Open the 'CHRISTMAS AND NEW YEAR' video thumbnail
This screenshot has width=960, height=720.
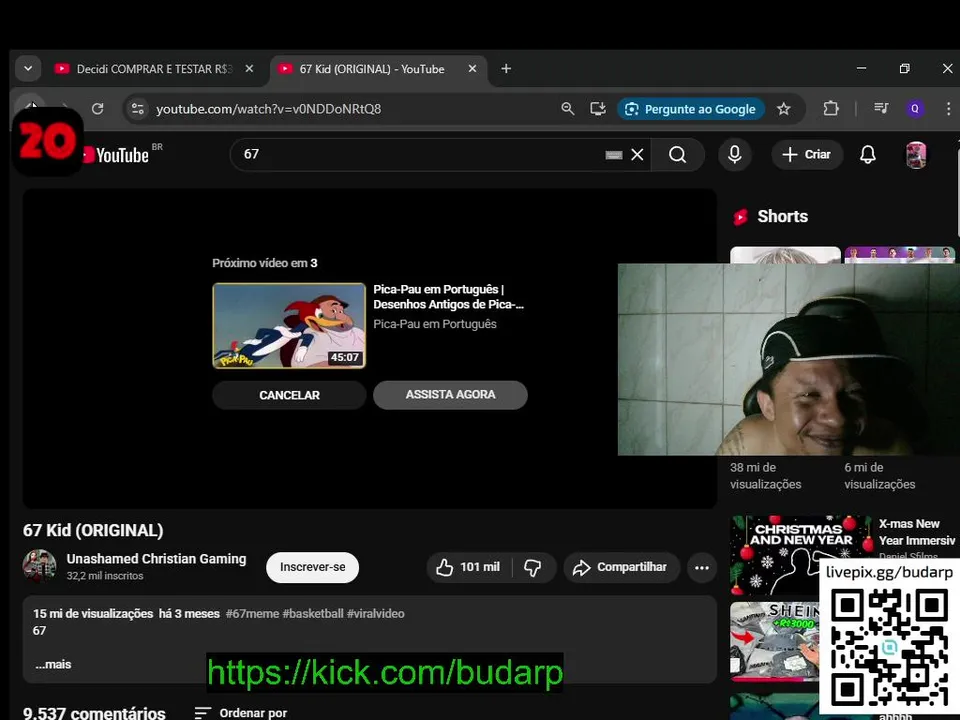[x=801, y=554]
